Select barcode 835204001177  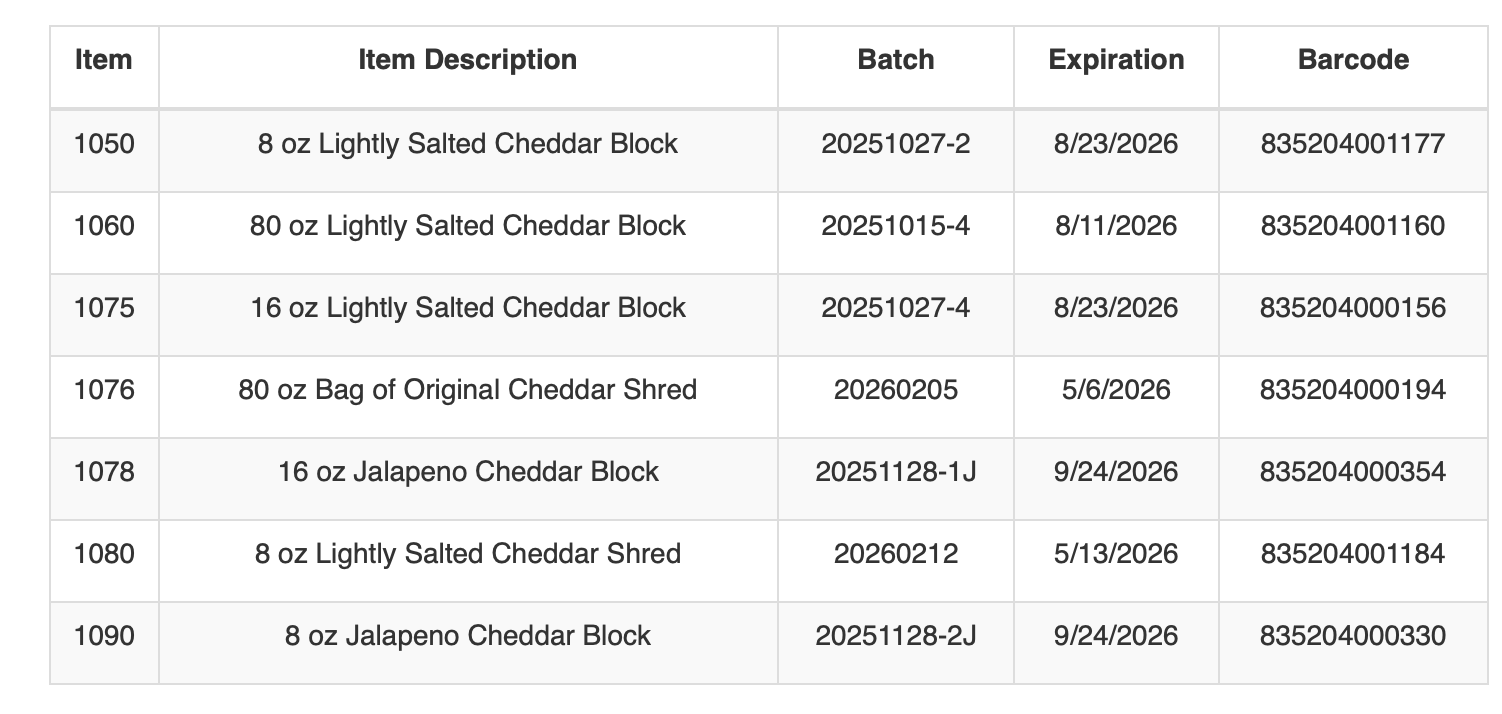click(x=1353, y=144)
